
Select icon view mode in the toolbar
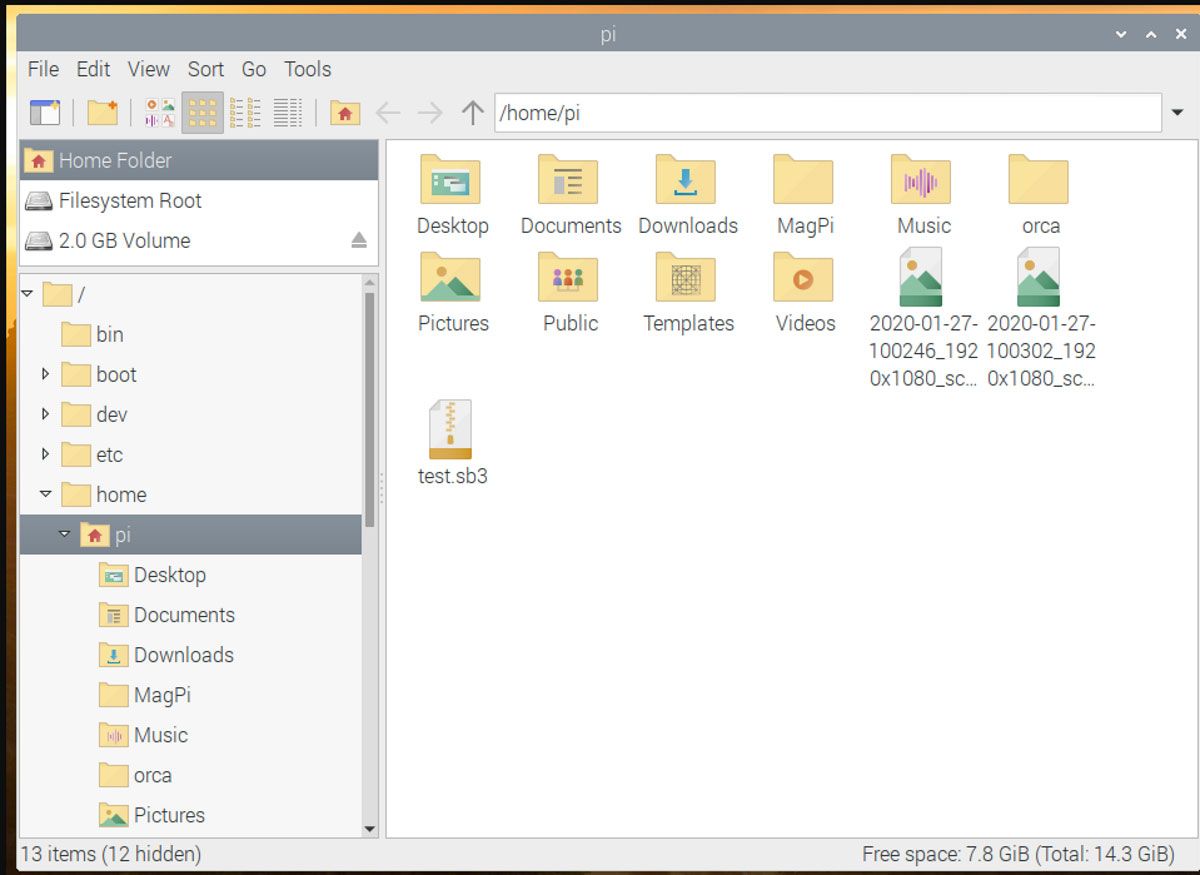[201, 112]
